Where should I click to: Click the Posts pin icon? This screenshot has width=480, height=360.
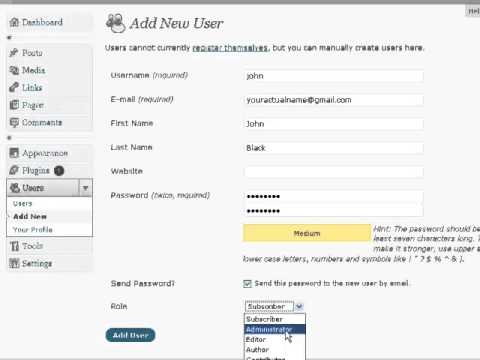tap(14, 53)
